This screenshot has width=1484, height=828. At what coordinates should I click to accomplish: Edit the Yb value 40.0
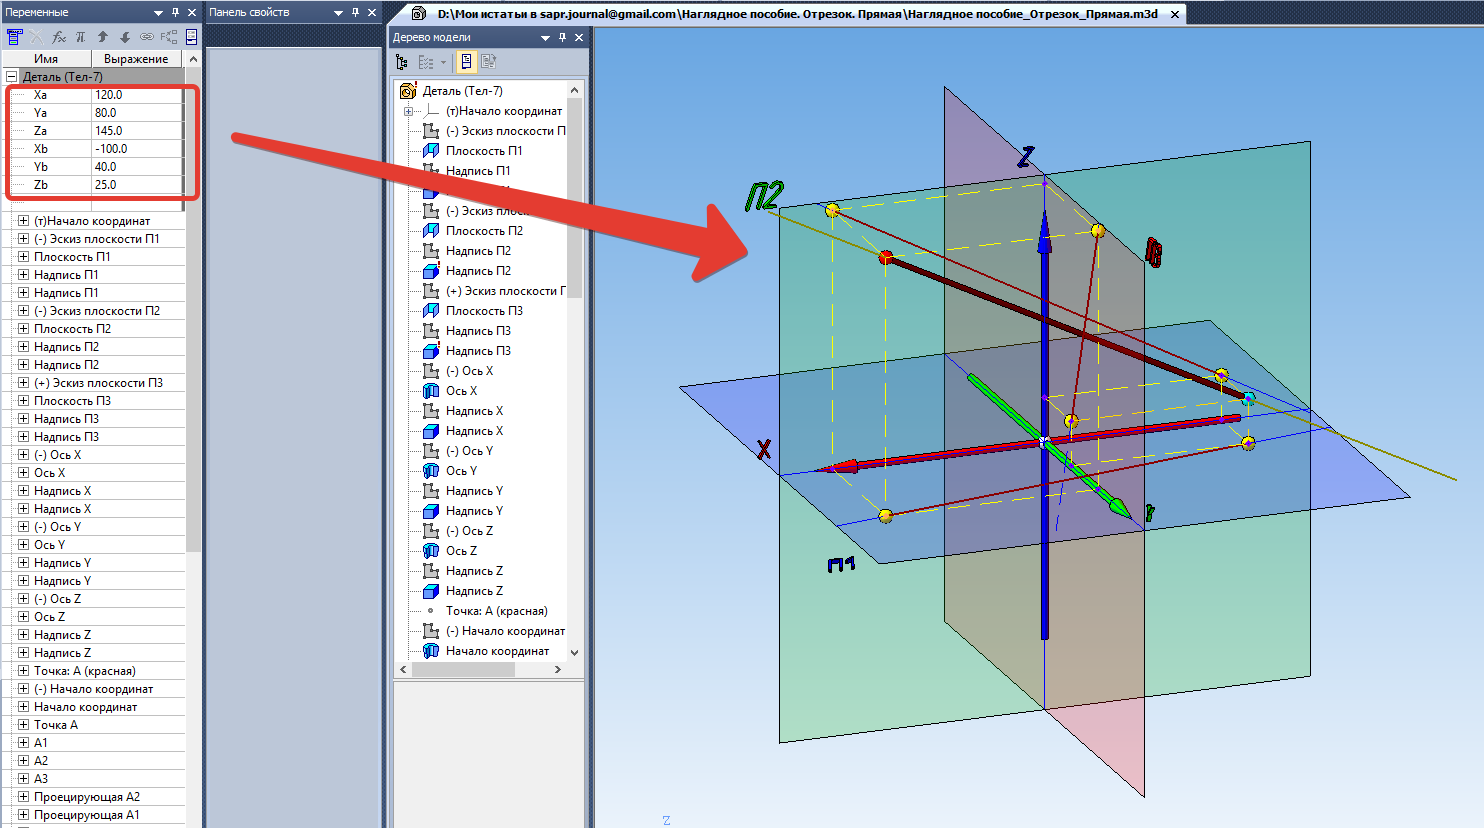point(137,167)
